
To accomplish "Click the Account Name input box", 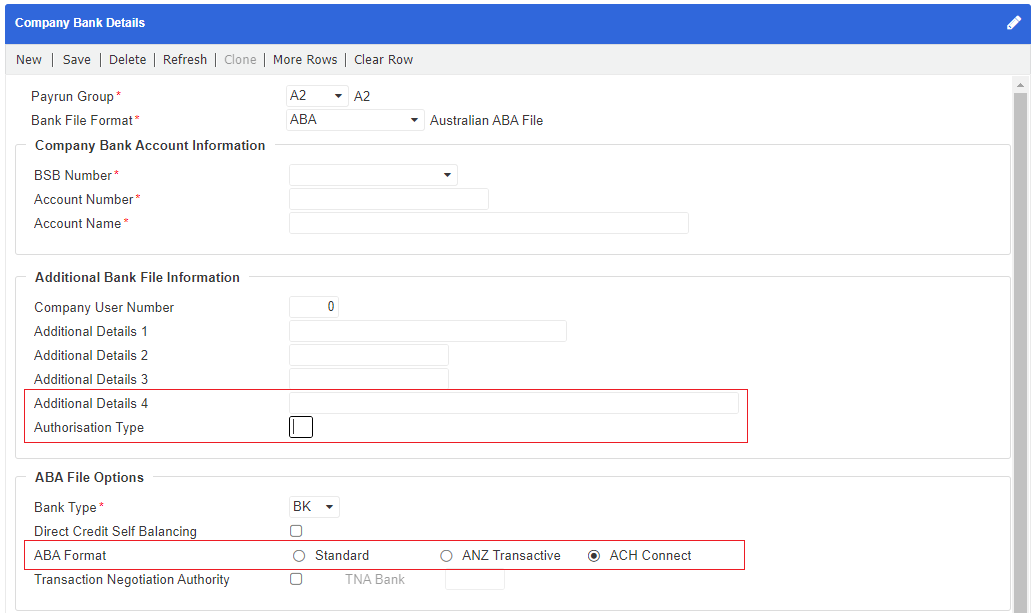I will (x=488, y=222).
